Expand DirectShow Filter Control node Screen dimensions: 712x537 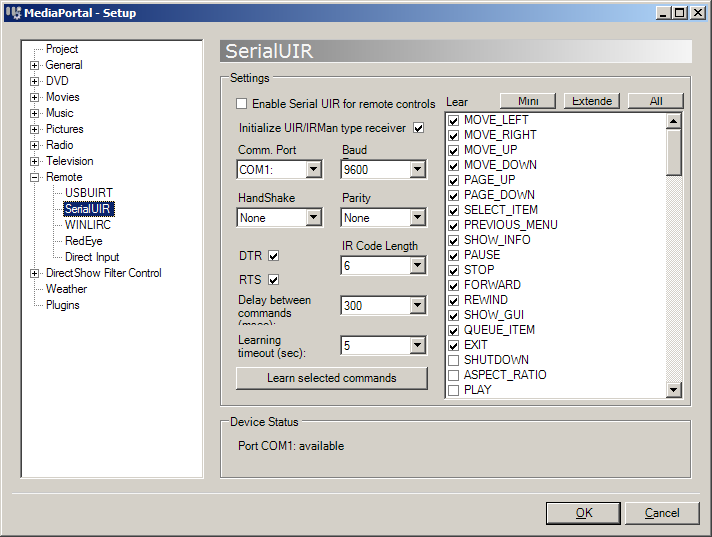click(x=34, y=273)
